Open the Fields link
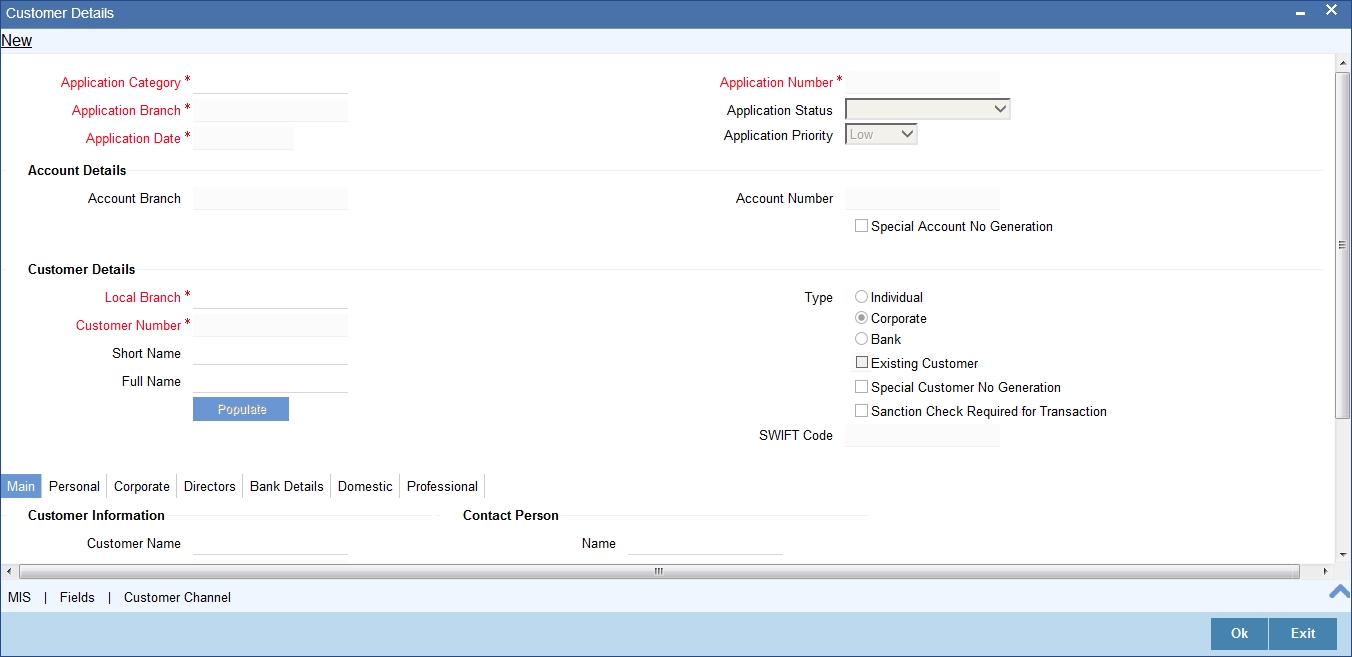 pos(77,597)
